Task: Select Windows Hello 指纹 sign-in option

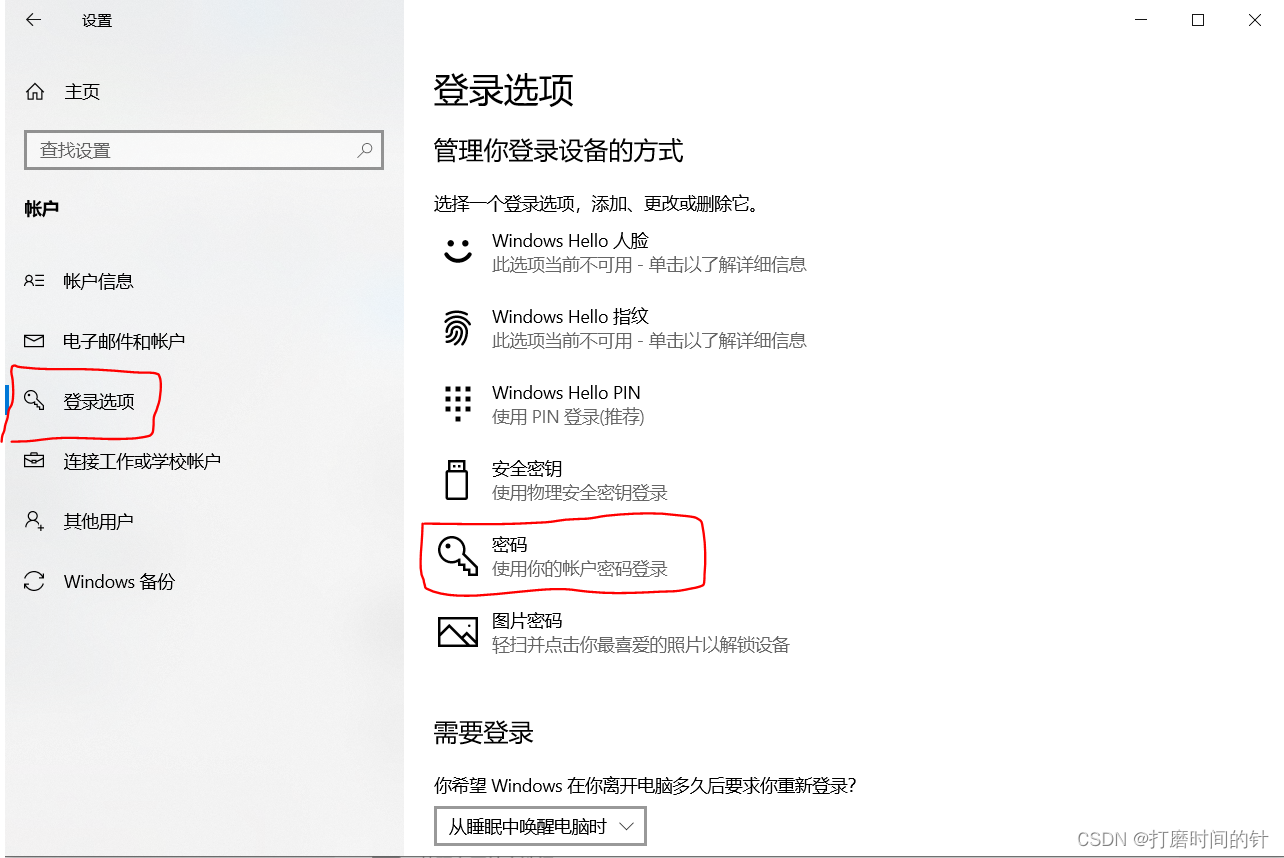Action: coord(623,328)
